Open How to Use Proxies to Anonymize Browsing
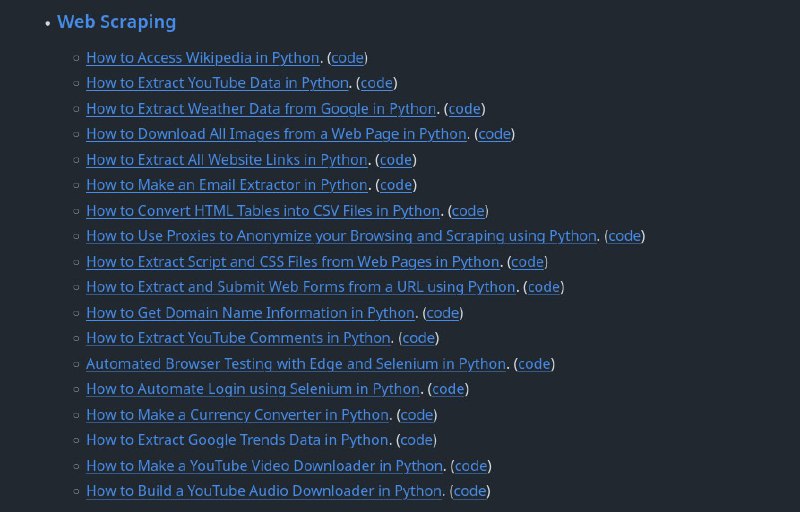Viewport: 800px width, 512px height. click(341, 236)
